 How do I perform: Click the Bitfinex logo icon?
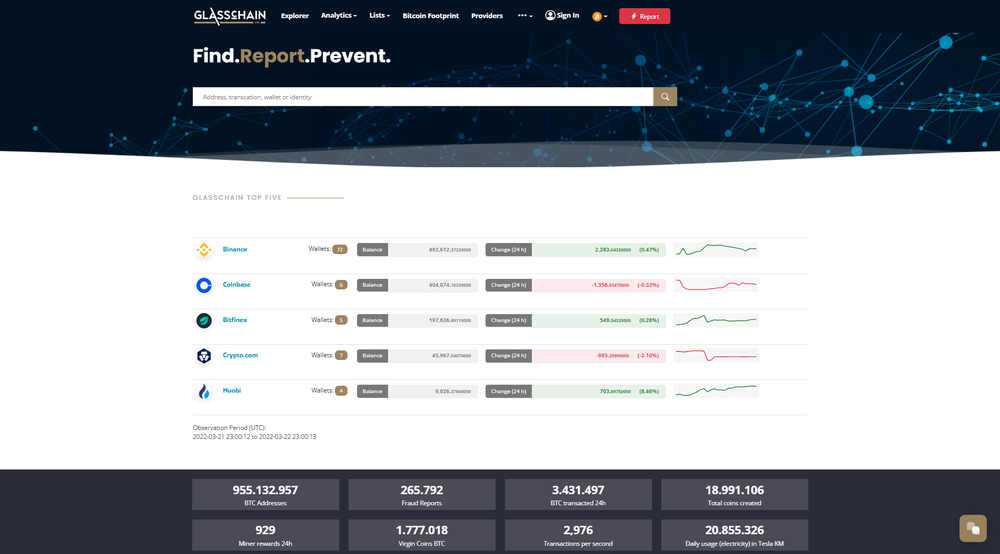204,321
